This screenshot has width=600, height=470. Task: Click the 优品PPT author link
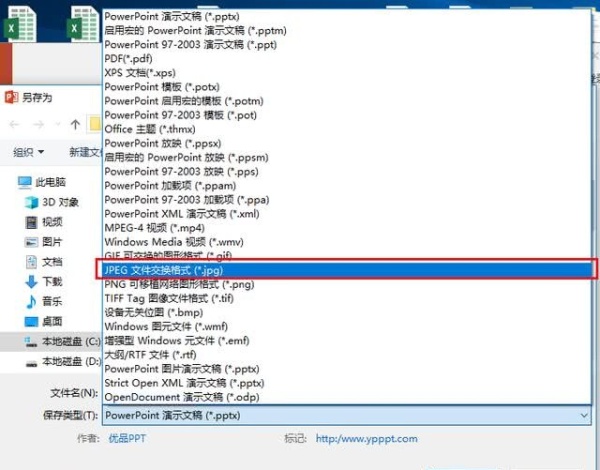(x=128, y=438)
